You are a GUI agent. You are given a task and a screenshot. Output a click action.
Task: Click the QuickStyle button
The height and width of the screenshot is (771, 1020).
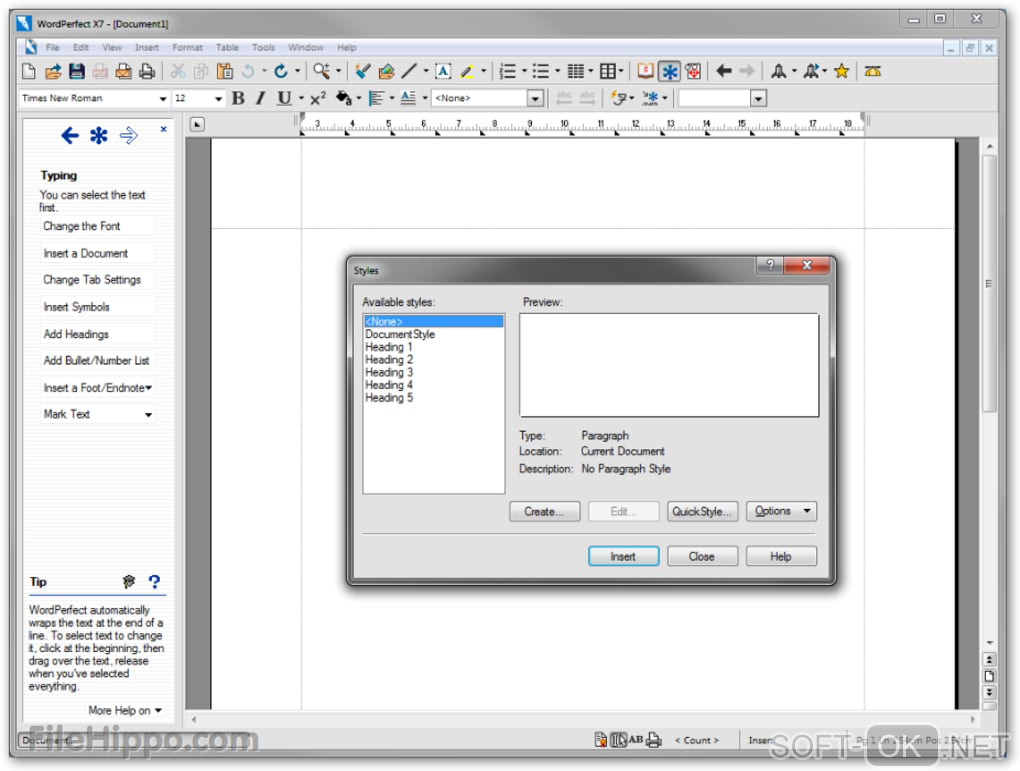702,511
